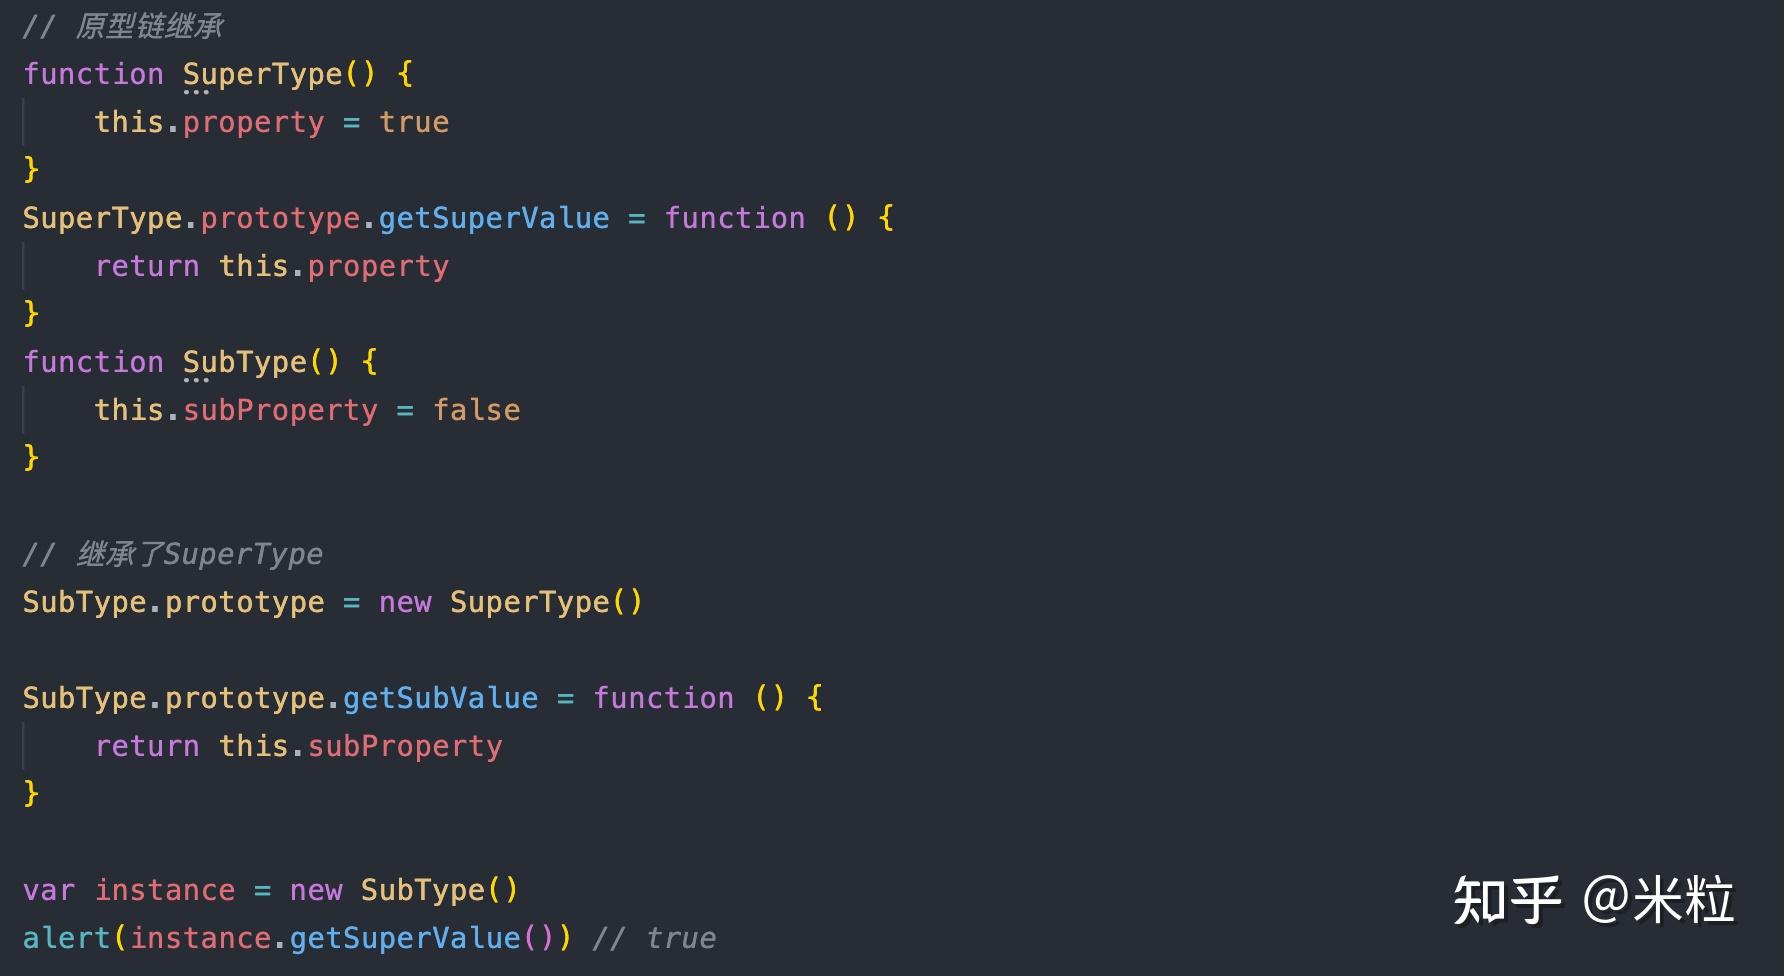
Task: Click the getSubValue method name
Action: (440, 699)
